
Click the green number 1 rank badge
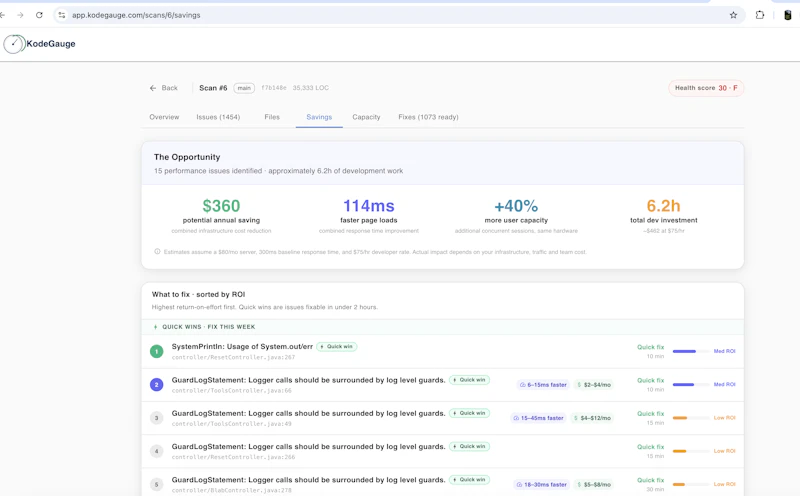pos(157,352)
